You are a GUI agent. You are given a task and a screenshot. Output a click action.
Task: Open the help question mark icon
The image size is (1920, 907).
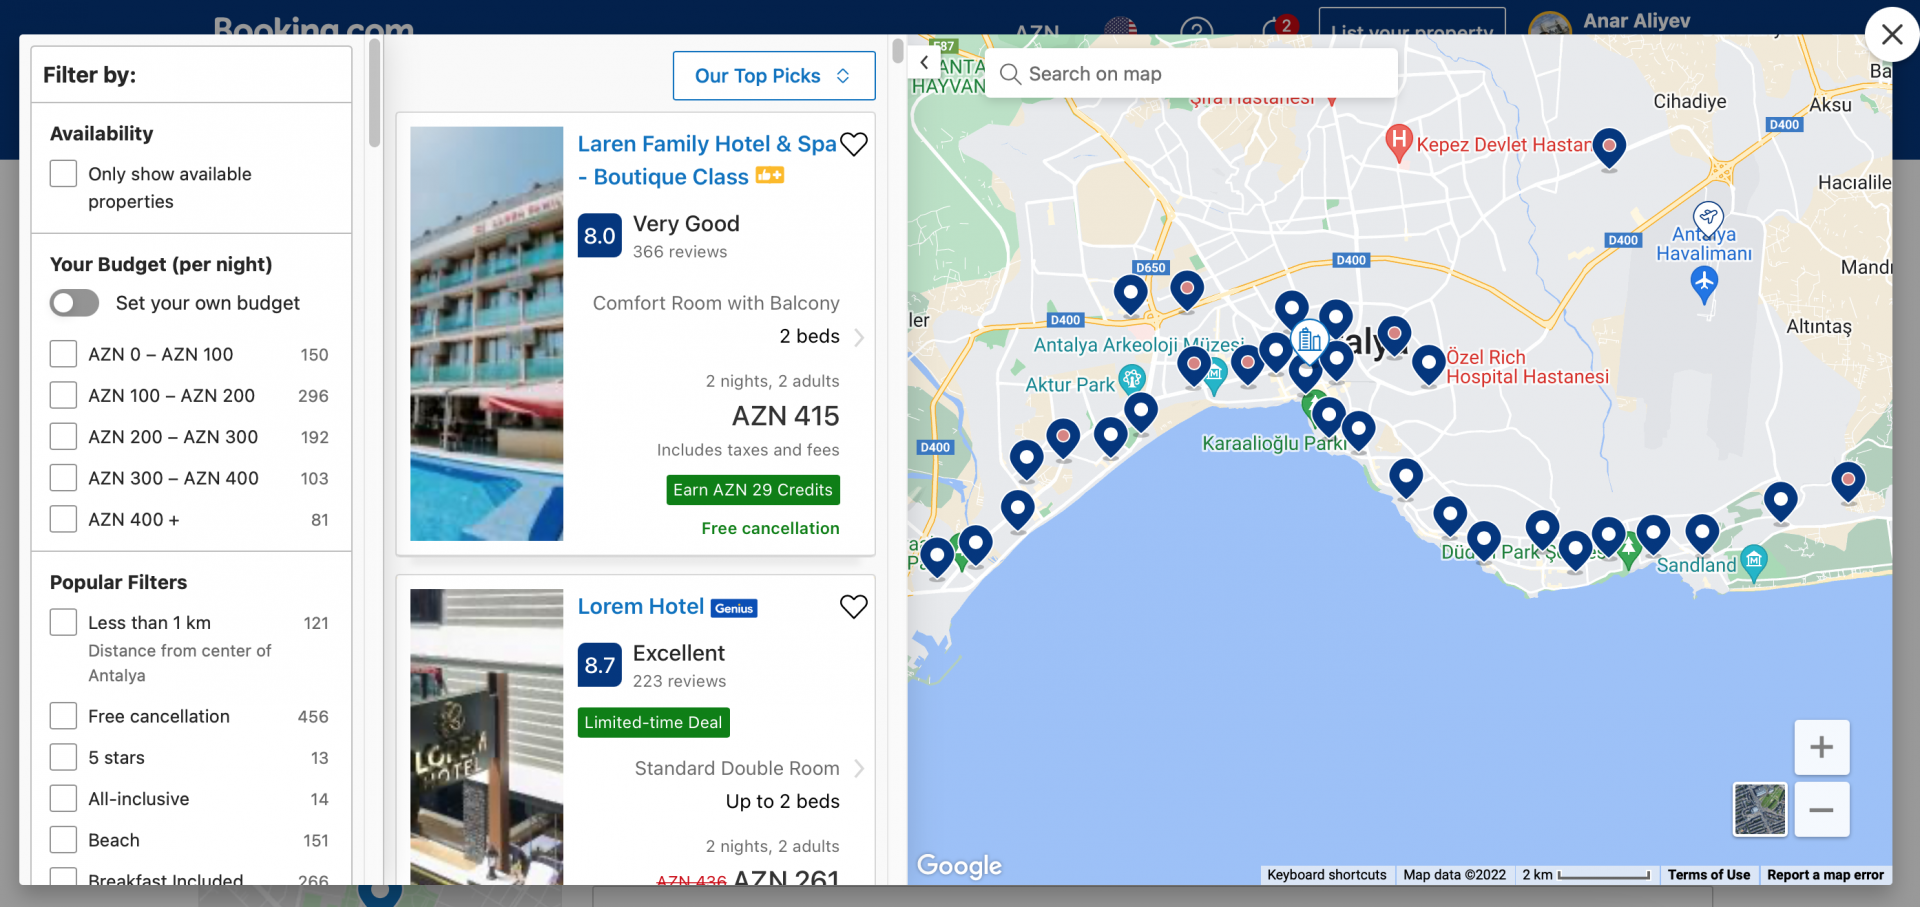tap(1196, 30)
